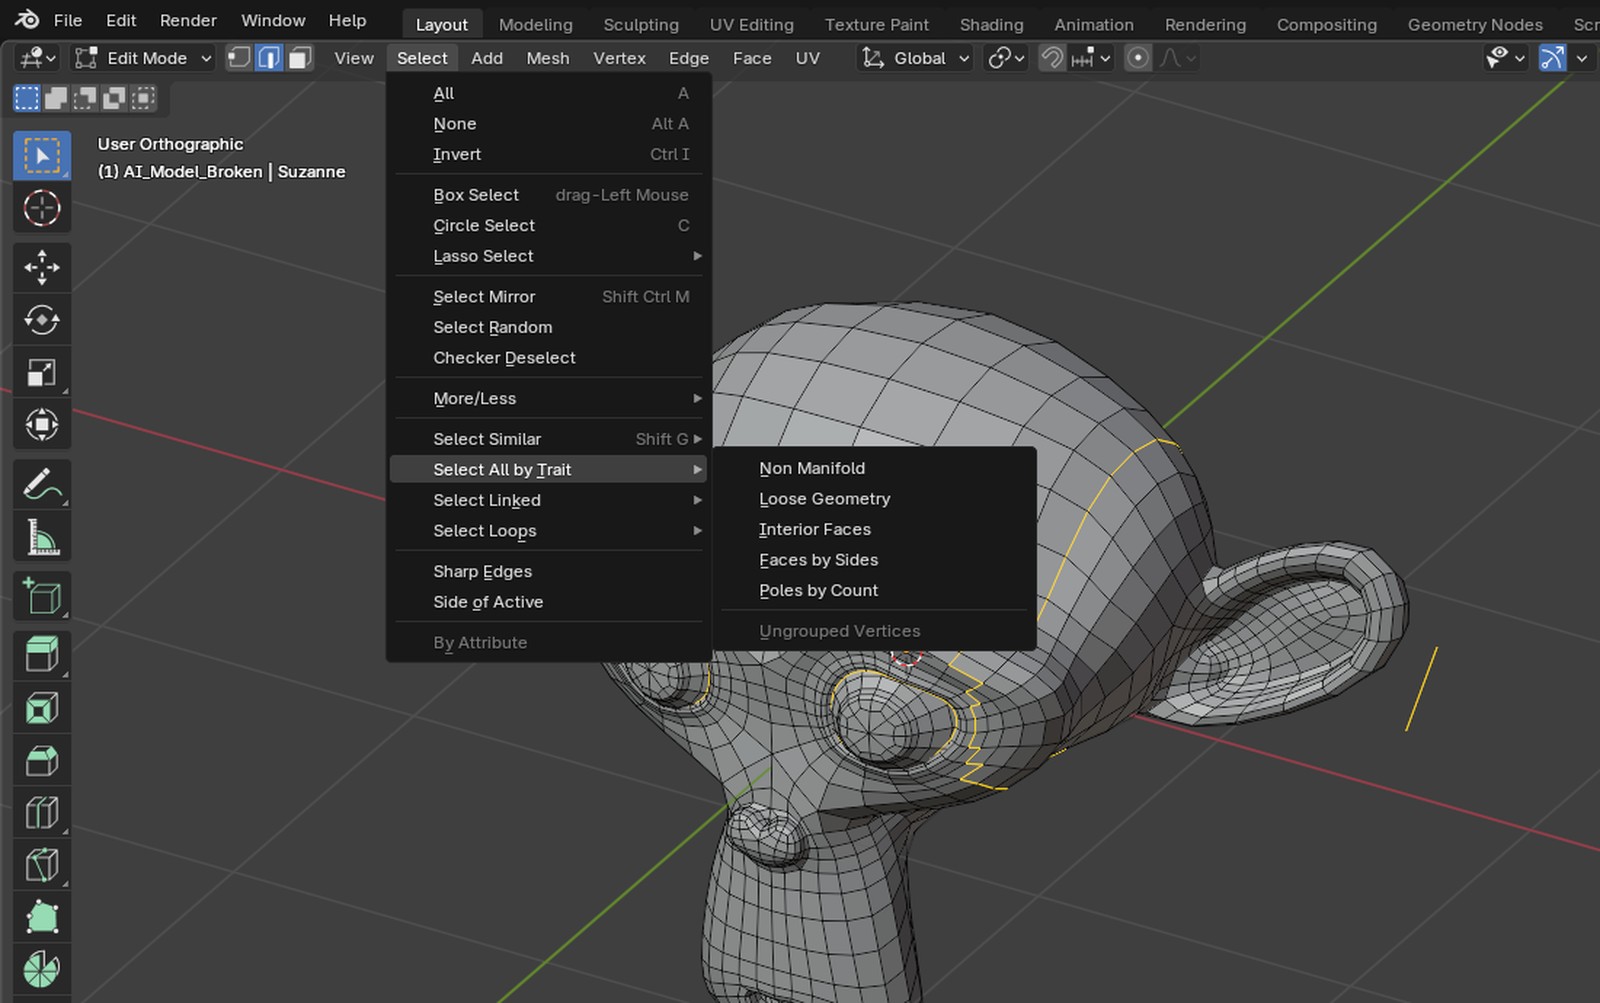Choose the Bevel tool
Viewport: 1600px width, 1003px height.
click(x=42, y=761)
